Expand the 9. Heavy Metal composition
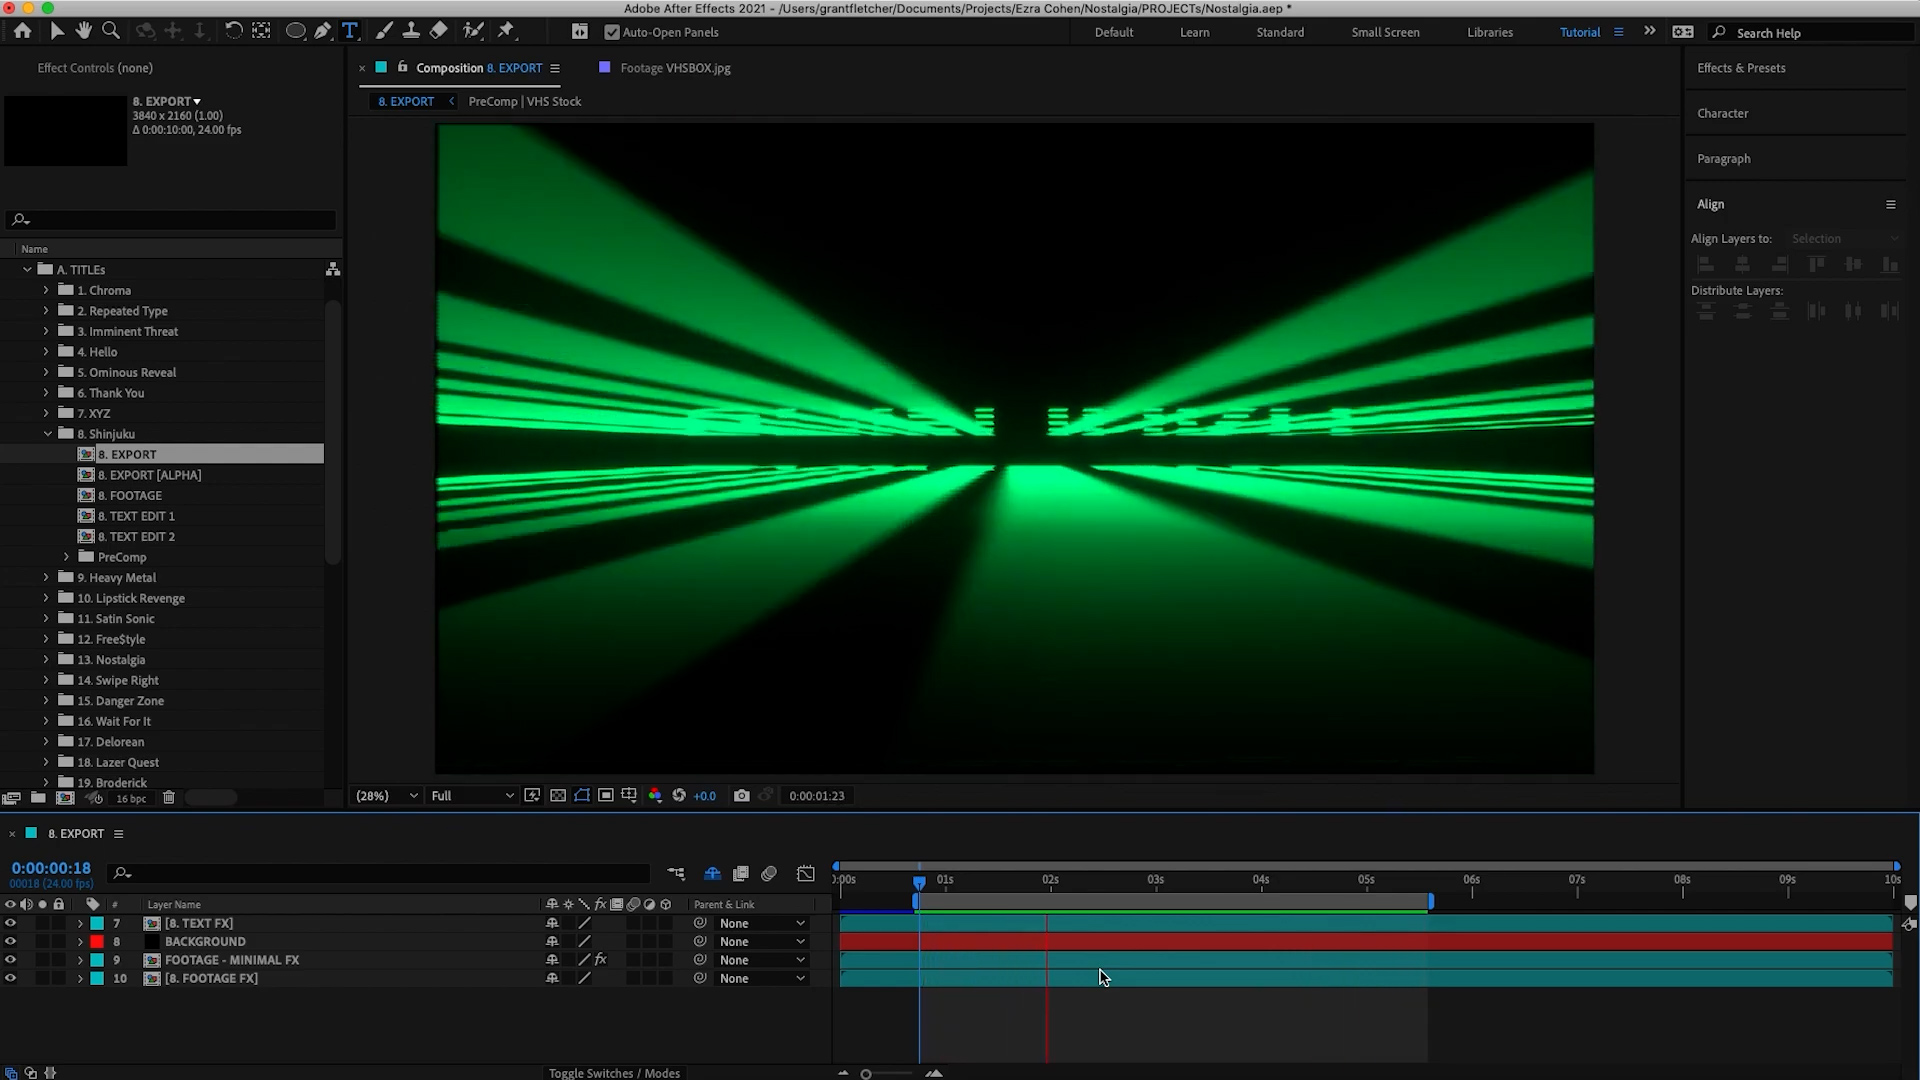This screenshot has height=1080, width=1920. pyautogui.click(x=46, y=576)
